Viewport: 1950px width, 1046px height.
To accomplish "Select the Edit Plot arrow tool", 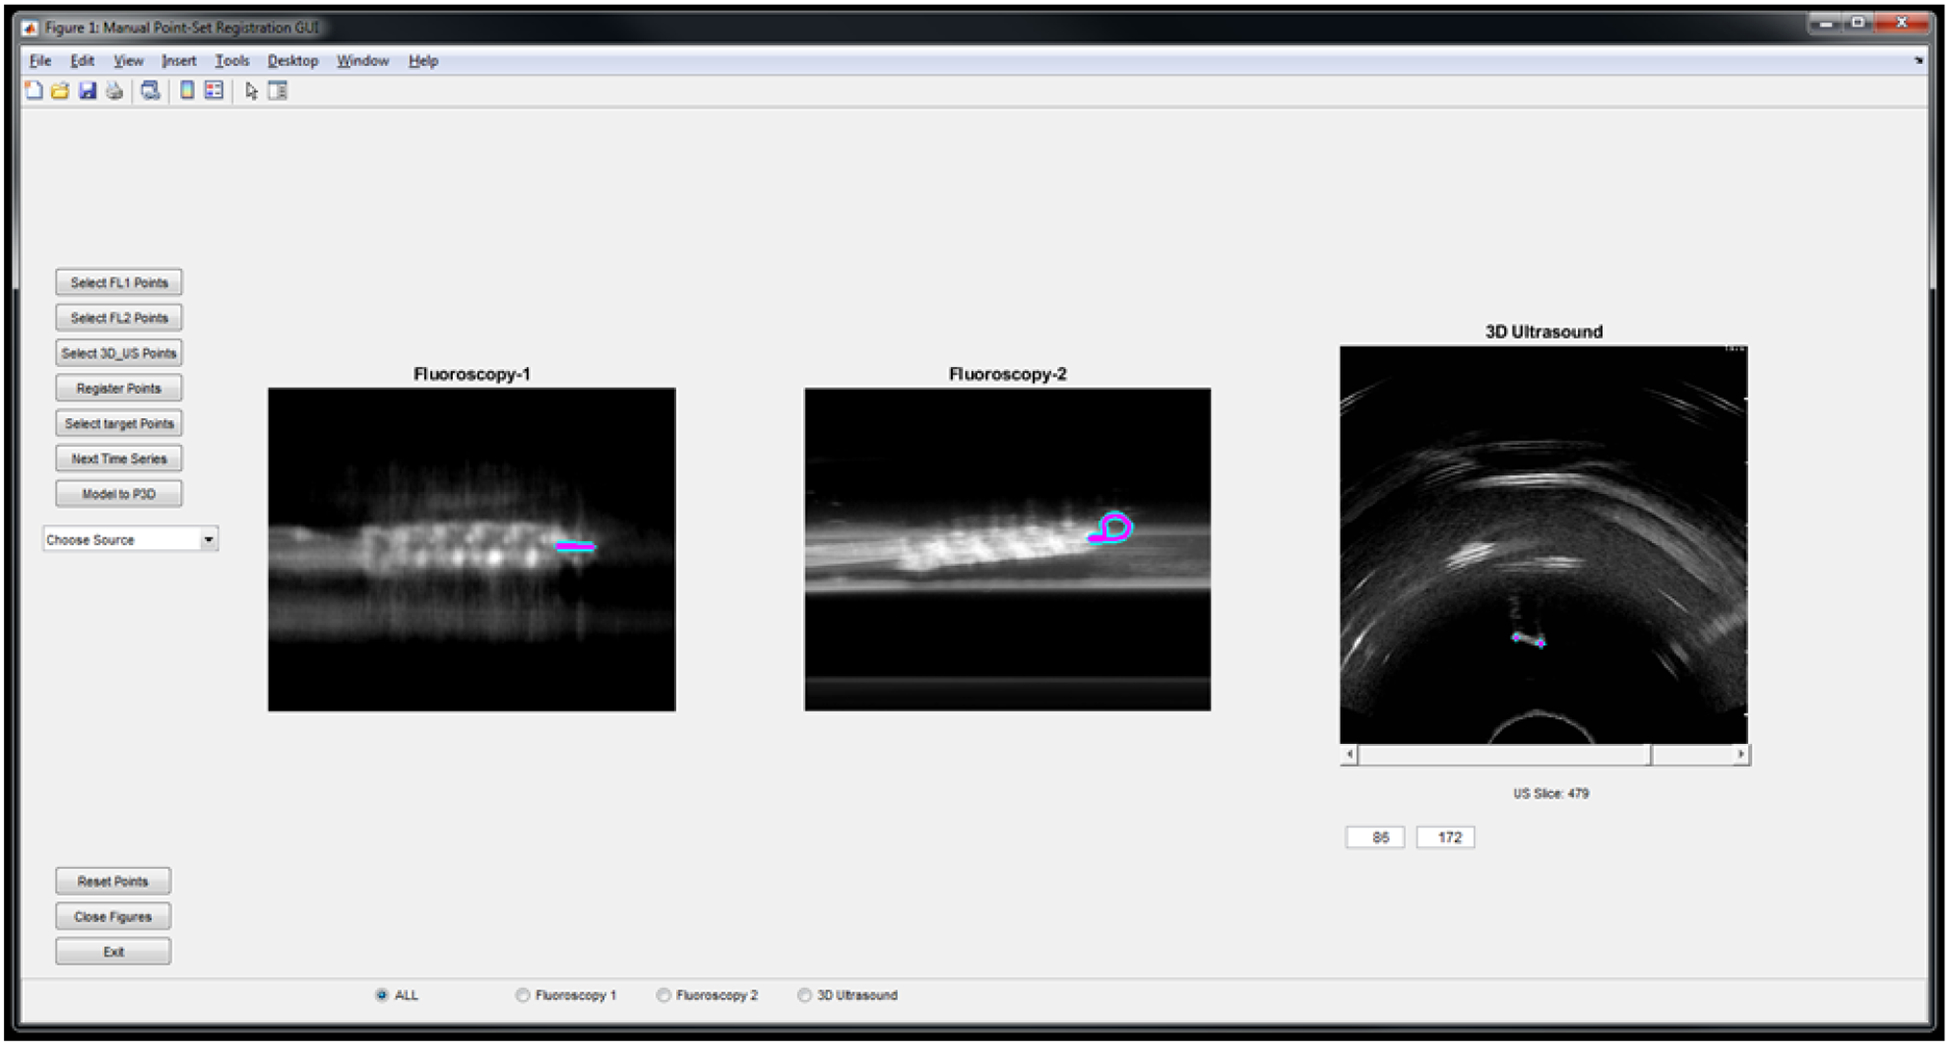I will tap(251, 91).
